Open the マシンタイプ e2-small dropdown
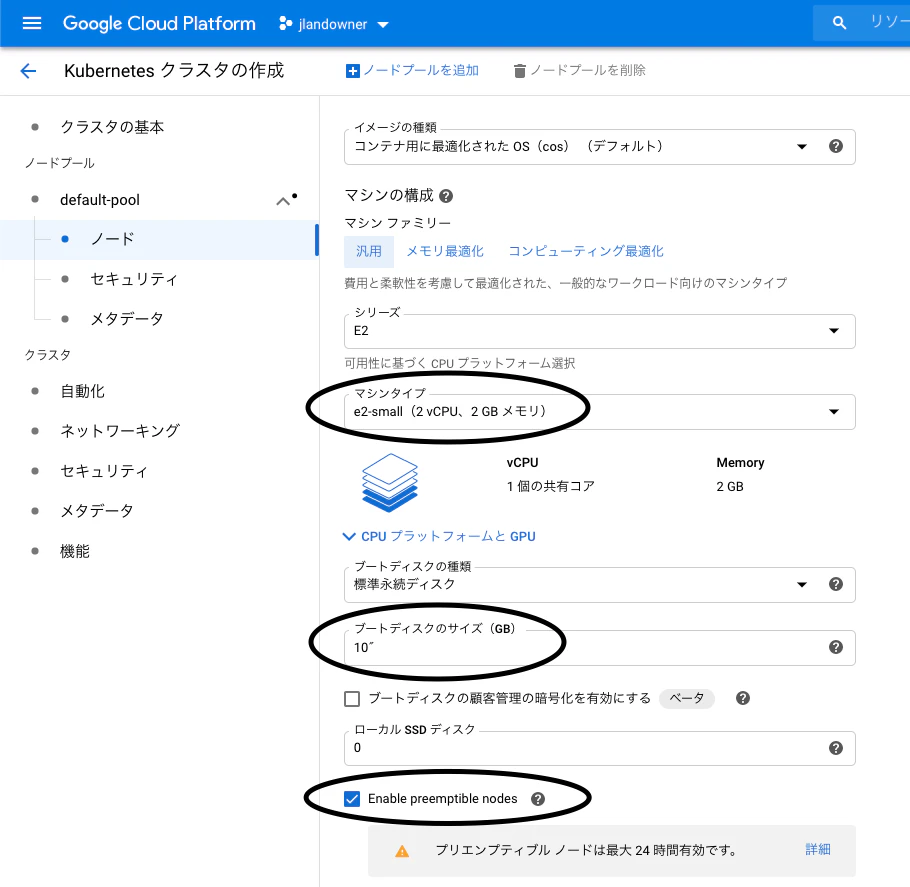This screenshot has width=910, height=887. [x=600, y=412]
